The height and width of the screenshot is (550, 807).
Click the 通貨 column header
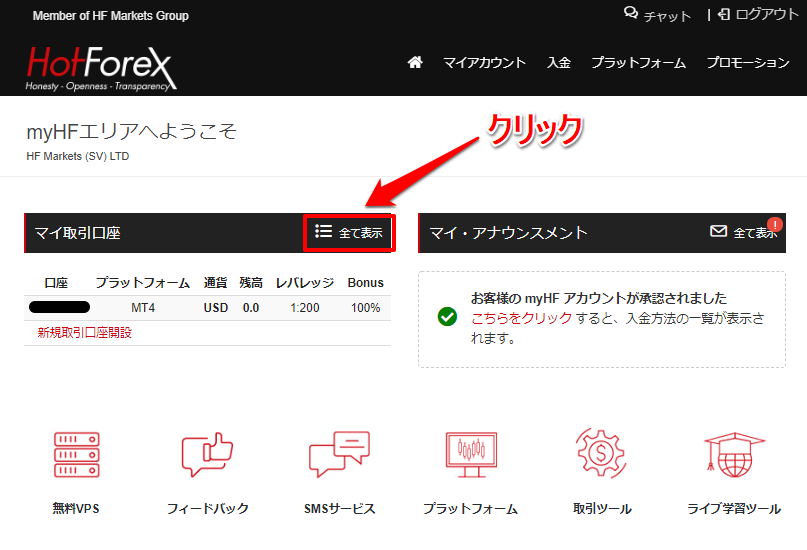click(x=215, y=283)
